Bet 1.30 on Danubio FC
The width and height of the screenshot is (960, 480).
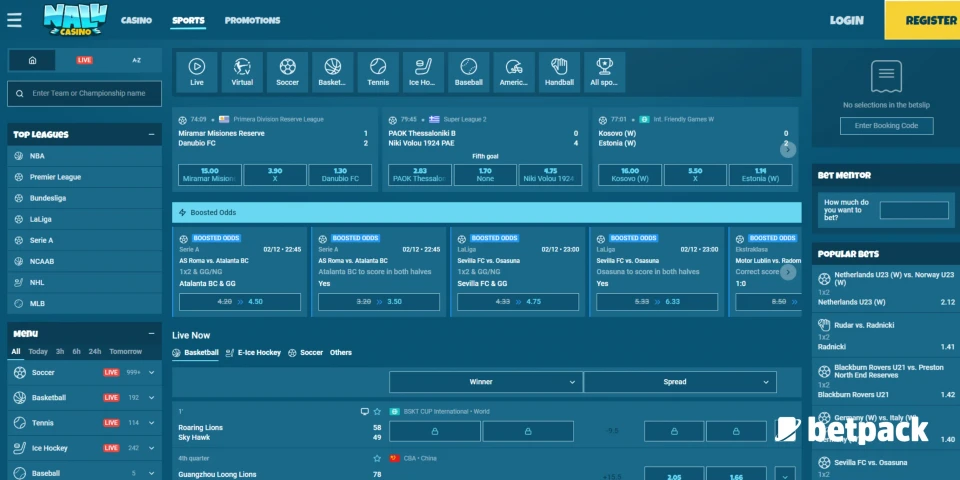click(340, 175)
